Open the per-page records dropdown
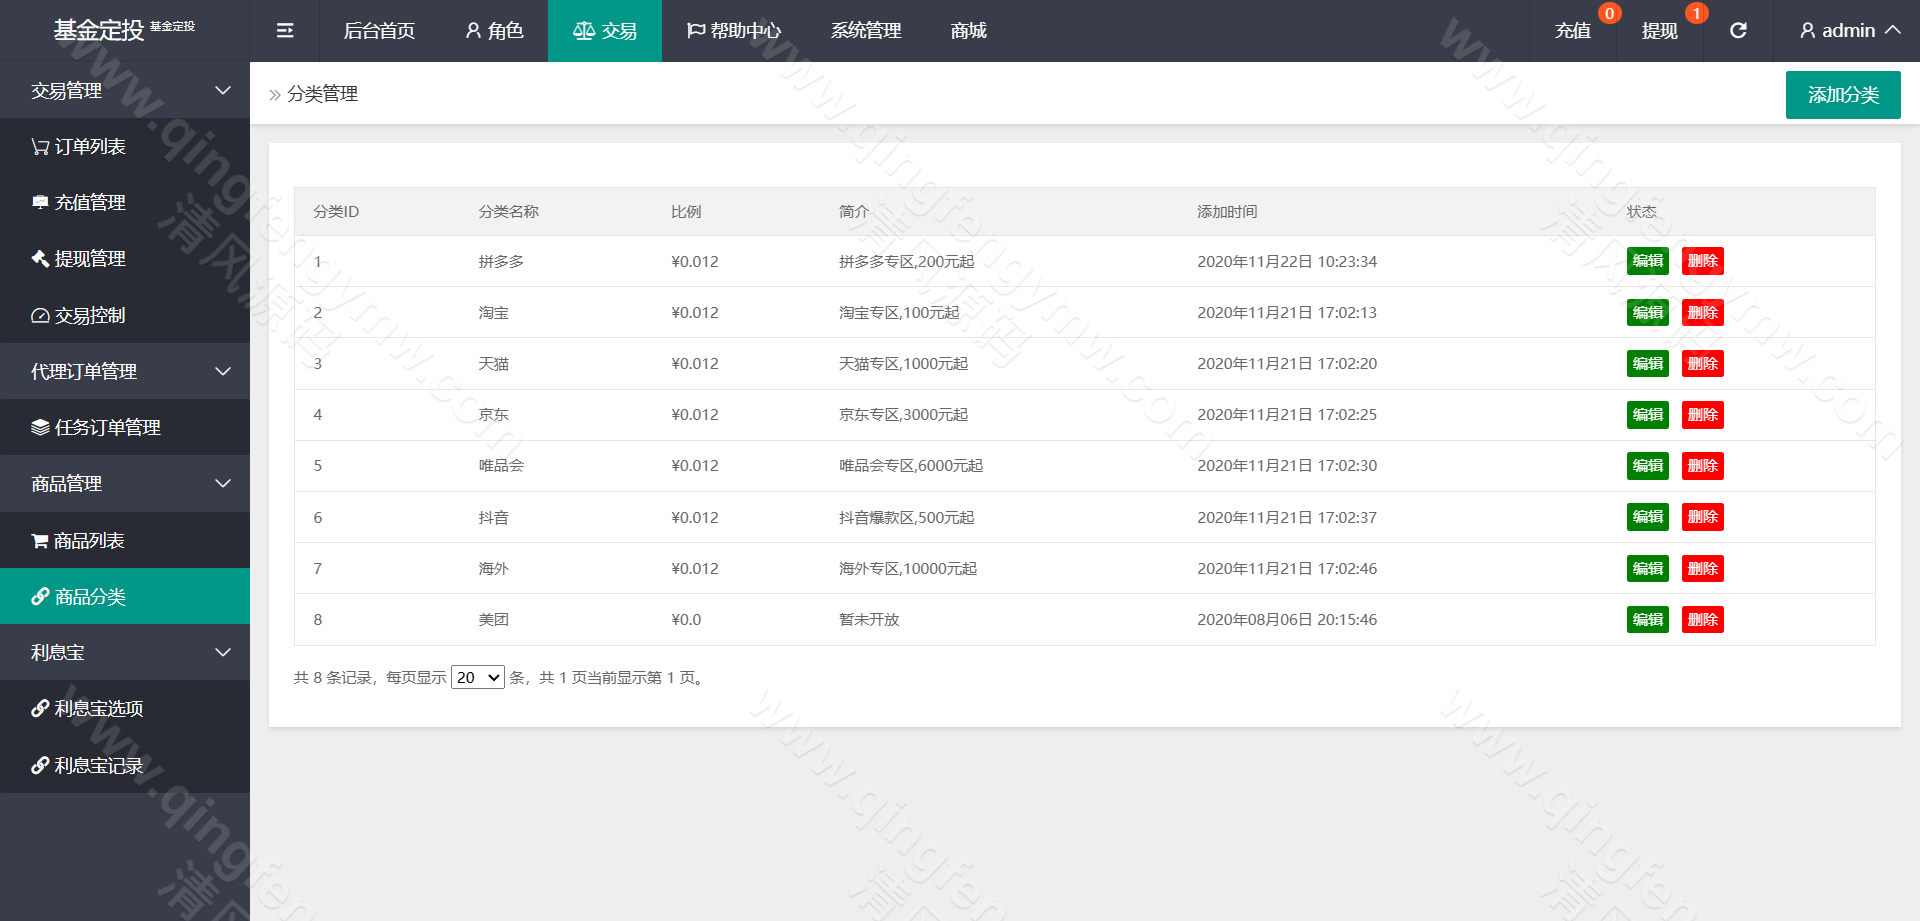This screenshot has width=1920, height=921. coord(477,678)
